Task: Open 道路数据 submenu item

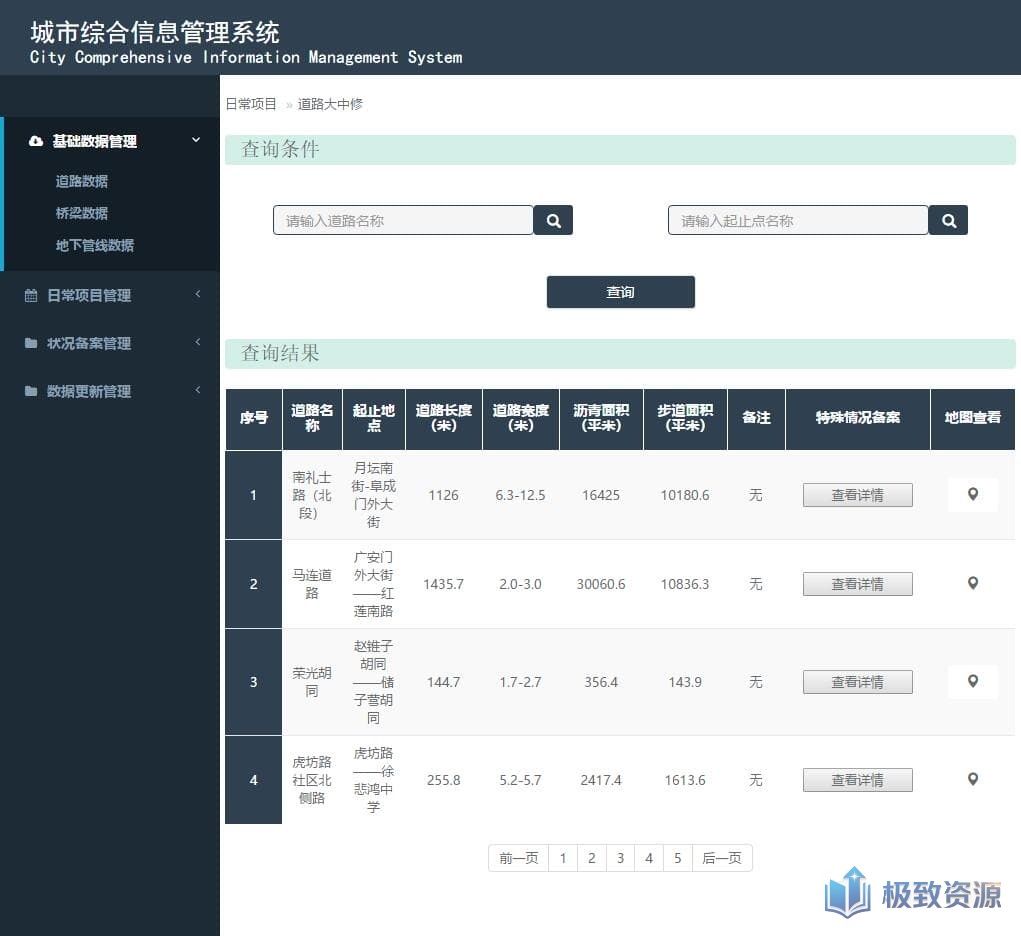Action: tap(81, 181)
